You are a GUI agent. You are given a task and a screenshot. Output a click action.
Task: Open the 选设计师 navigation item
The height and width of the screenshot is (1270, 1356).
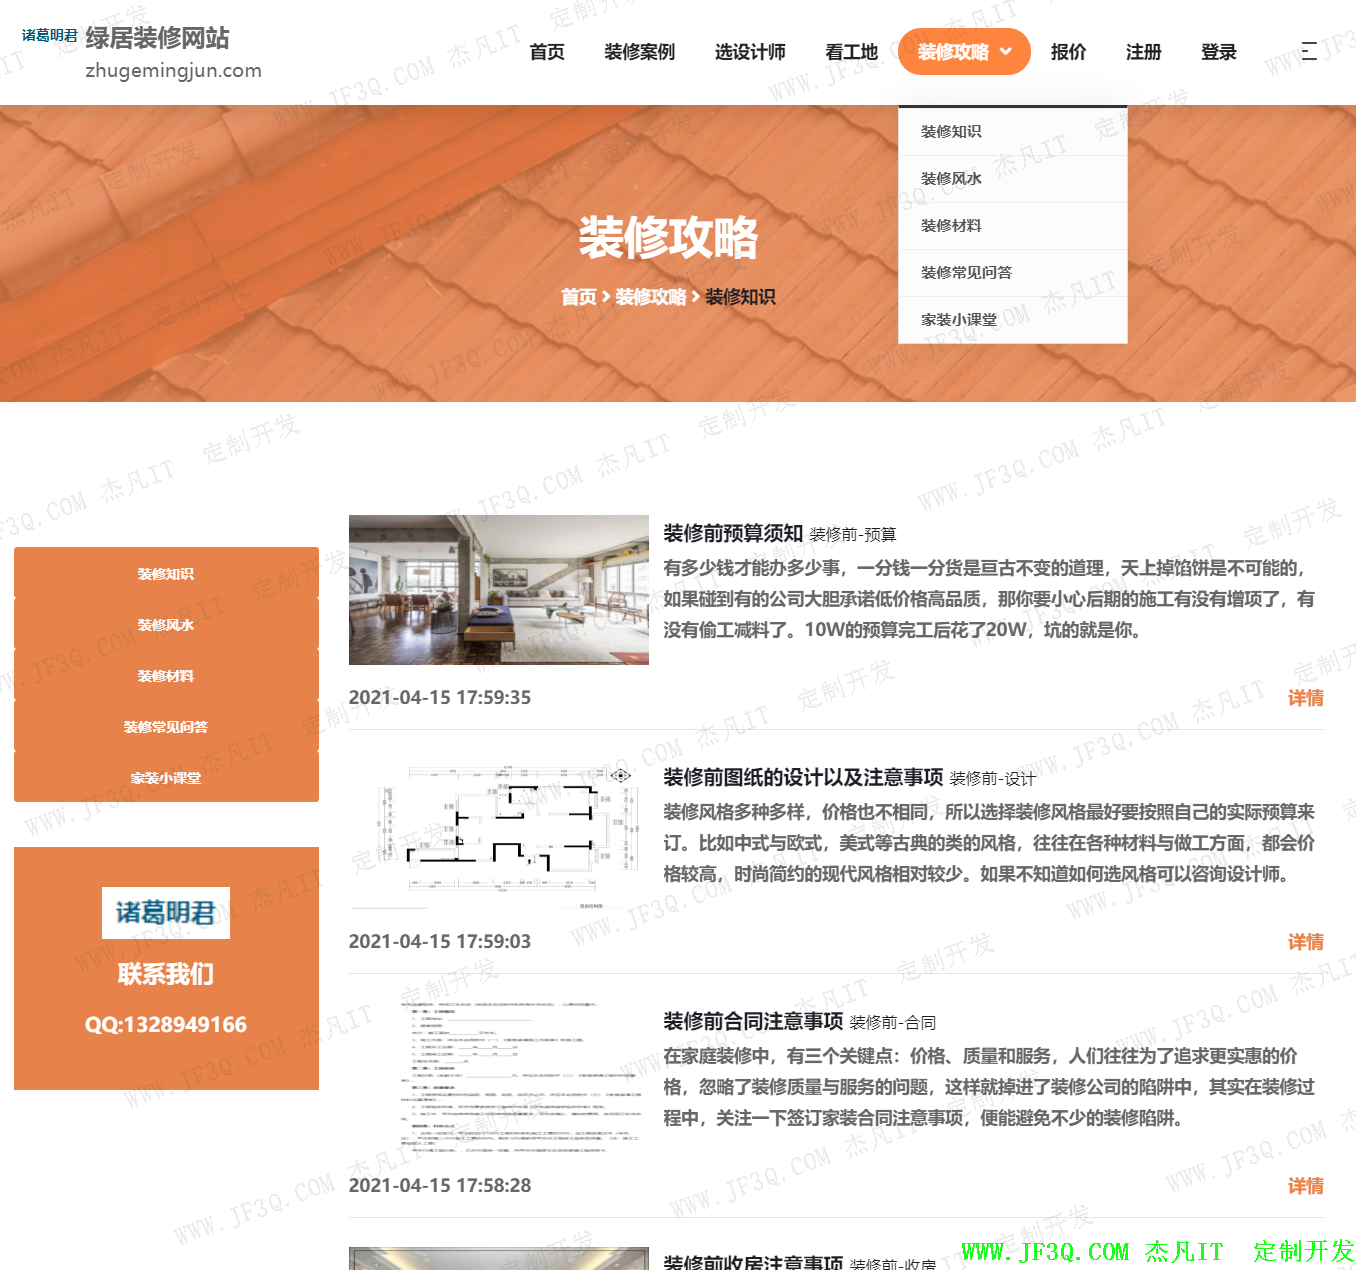click(750, 52)
